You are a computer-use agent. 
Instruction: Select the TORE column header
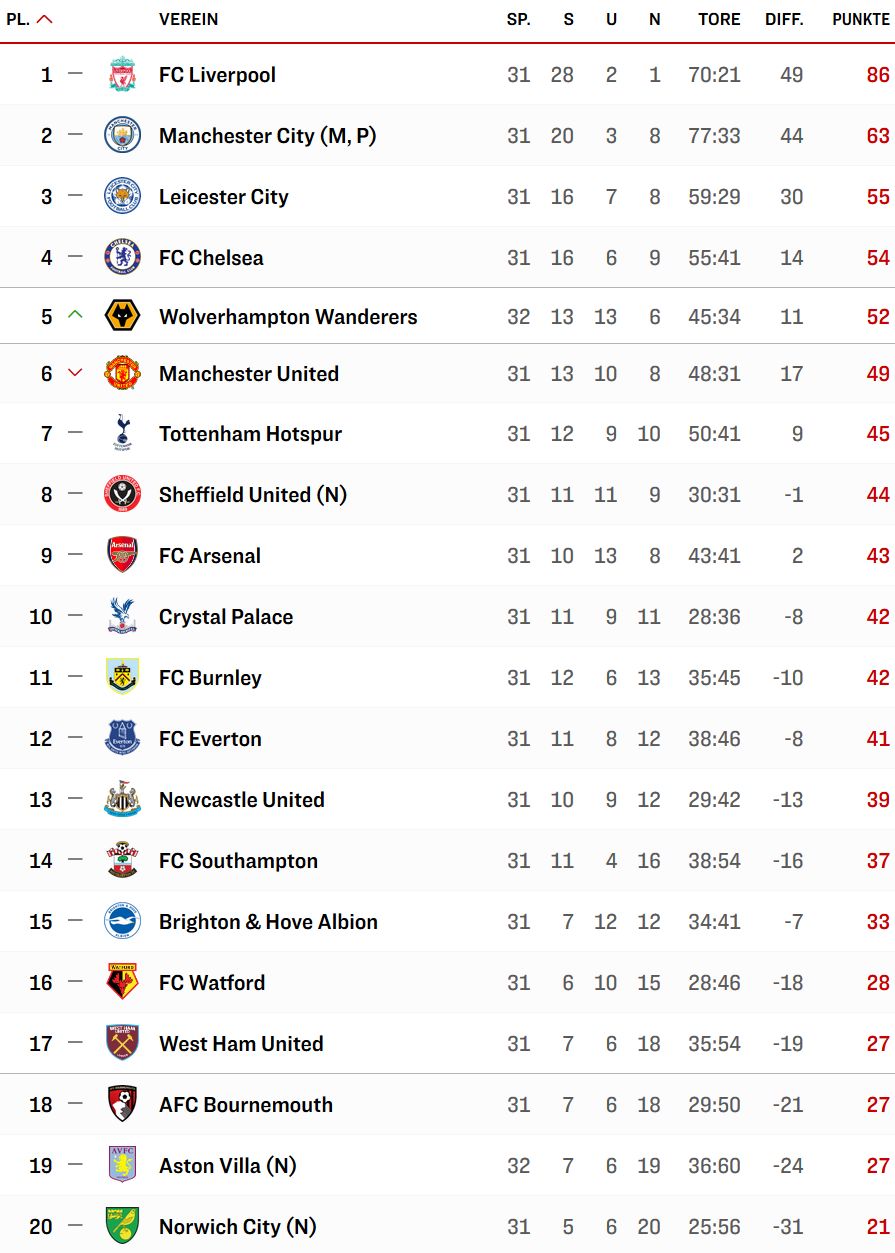click(x=720, y=19)
